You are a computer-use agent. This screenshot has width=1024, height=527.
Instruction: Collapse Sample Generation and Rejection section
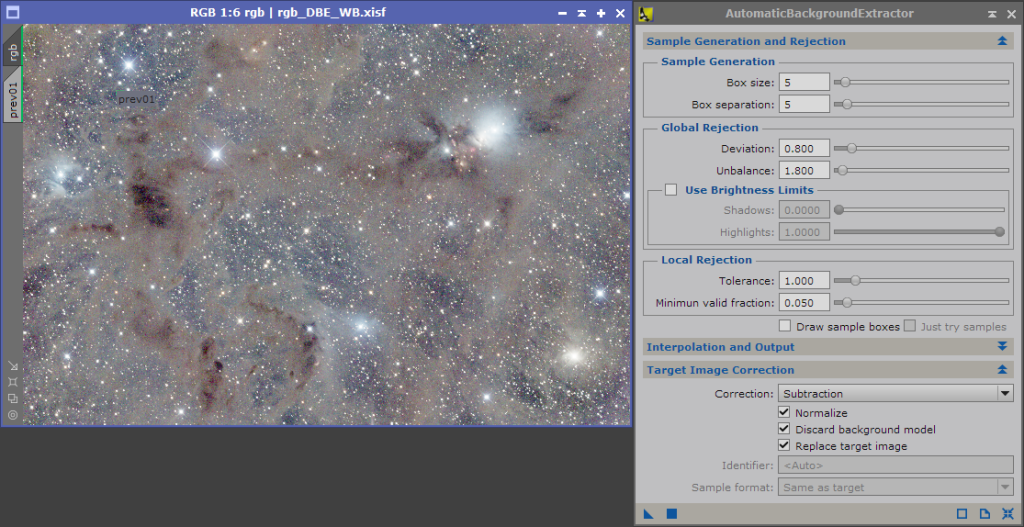pos(1002,41)
